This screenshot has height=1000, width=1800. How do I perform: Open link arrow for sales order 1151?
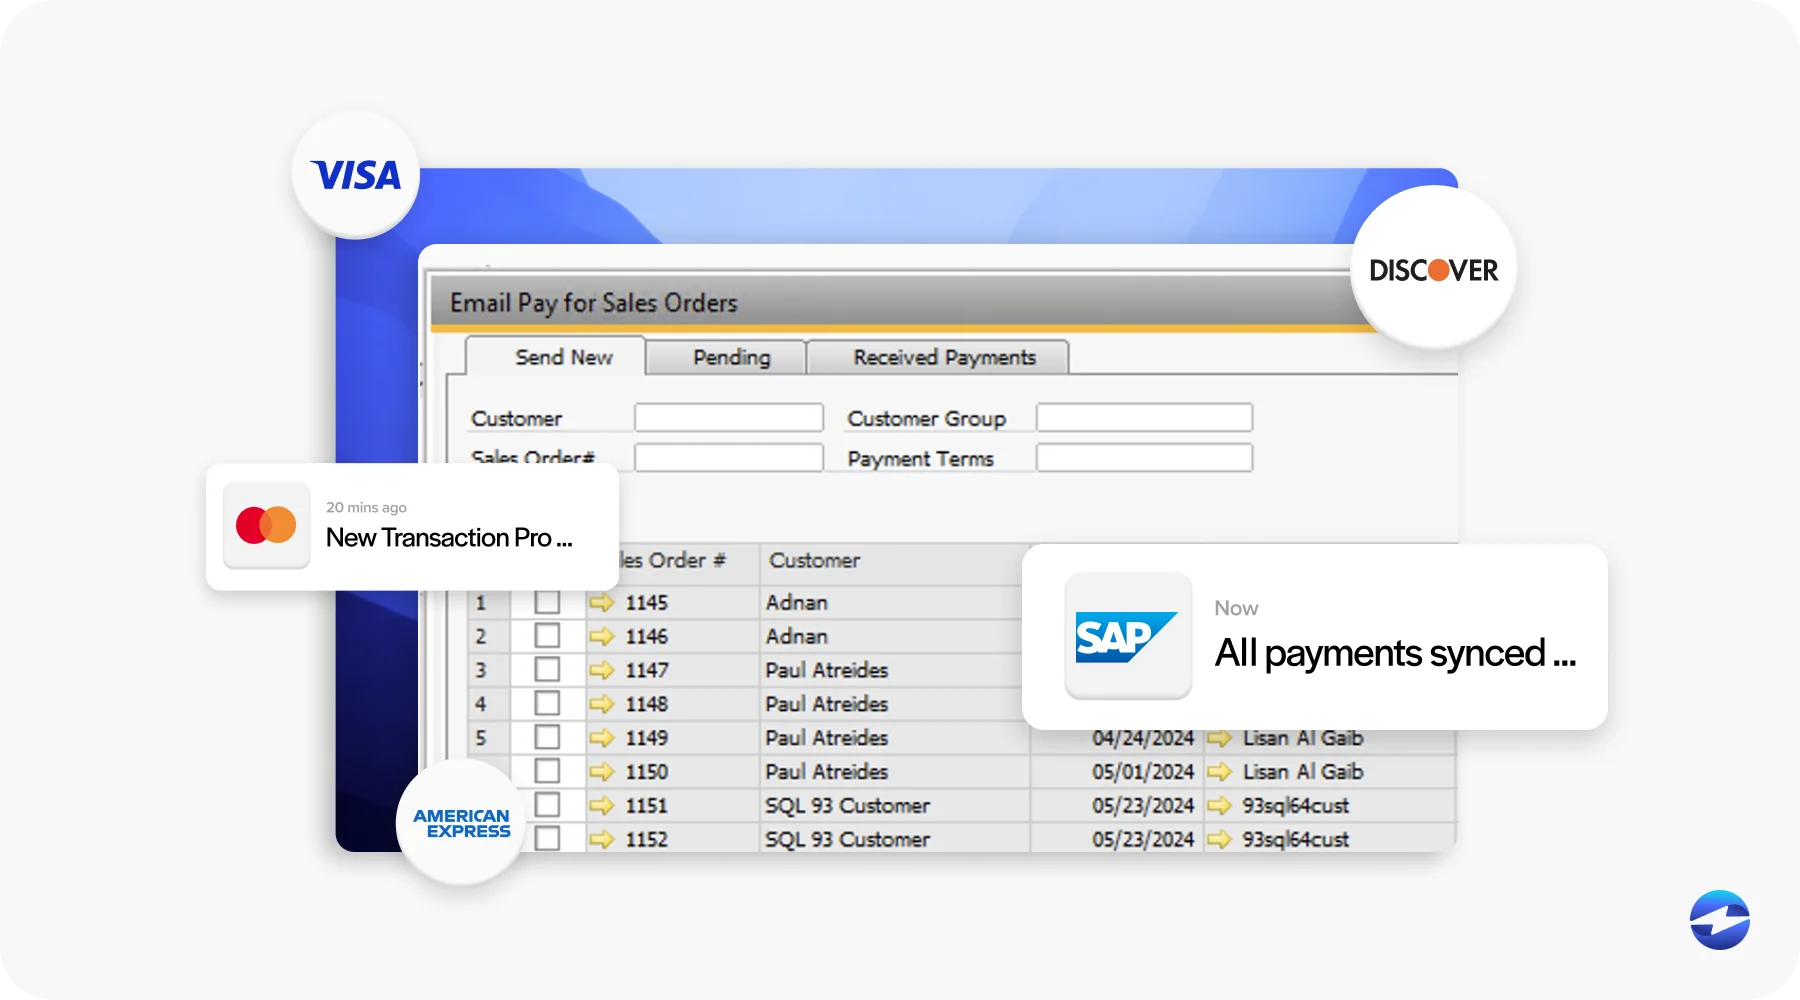[601, 806]
